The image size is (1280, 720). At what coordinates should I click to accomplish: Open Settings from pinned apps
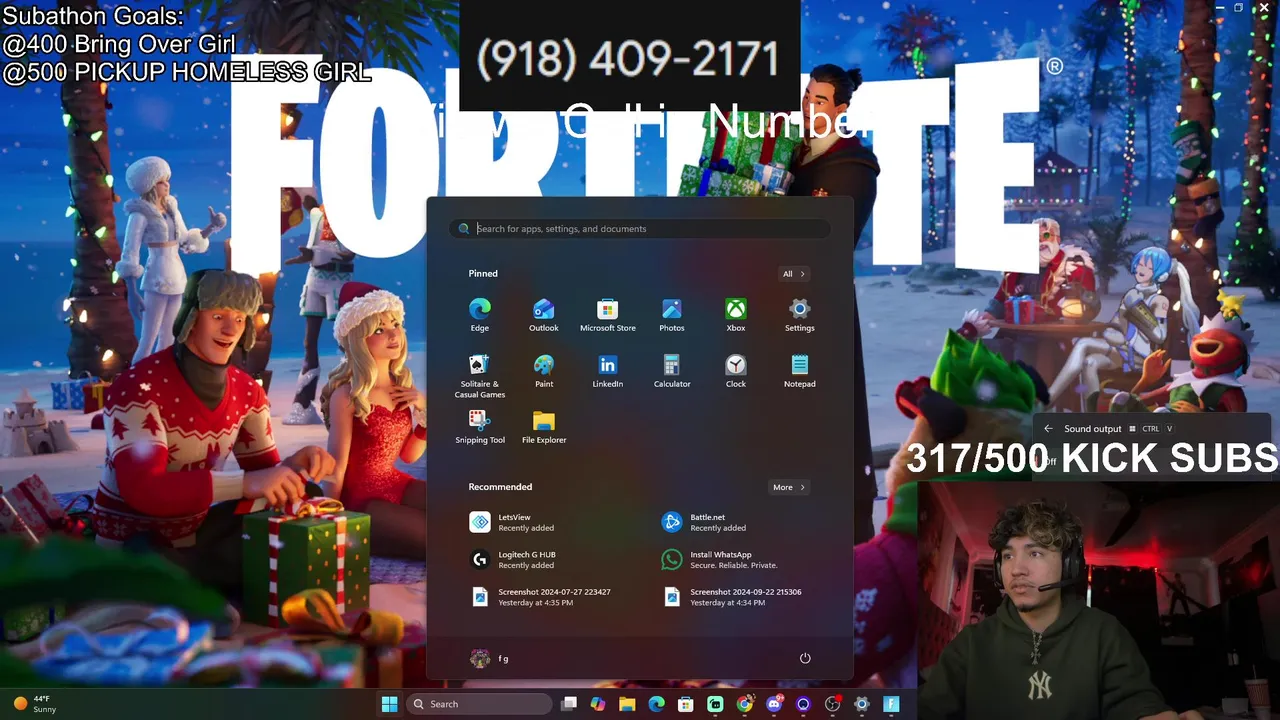click(x=800, y=315)
